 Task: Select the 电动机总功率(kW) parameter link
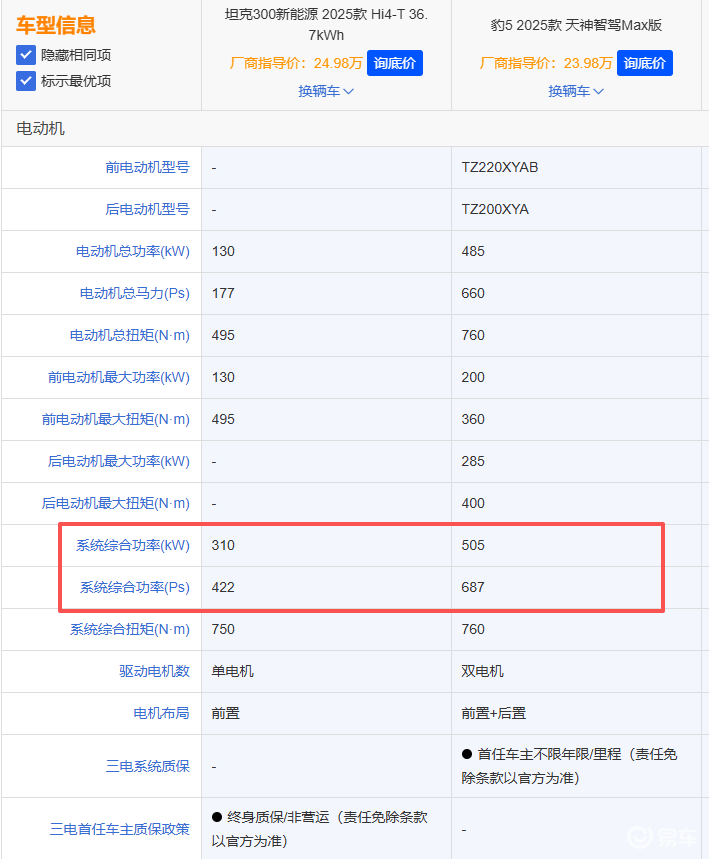133,251
